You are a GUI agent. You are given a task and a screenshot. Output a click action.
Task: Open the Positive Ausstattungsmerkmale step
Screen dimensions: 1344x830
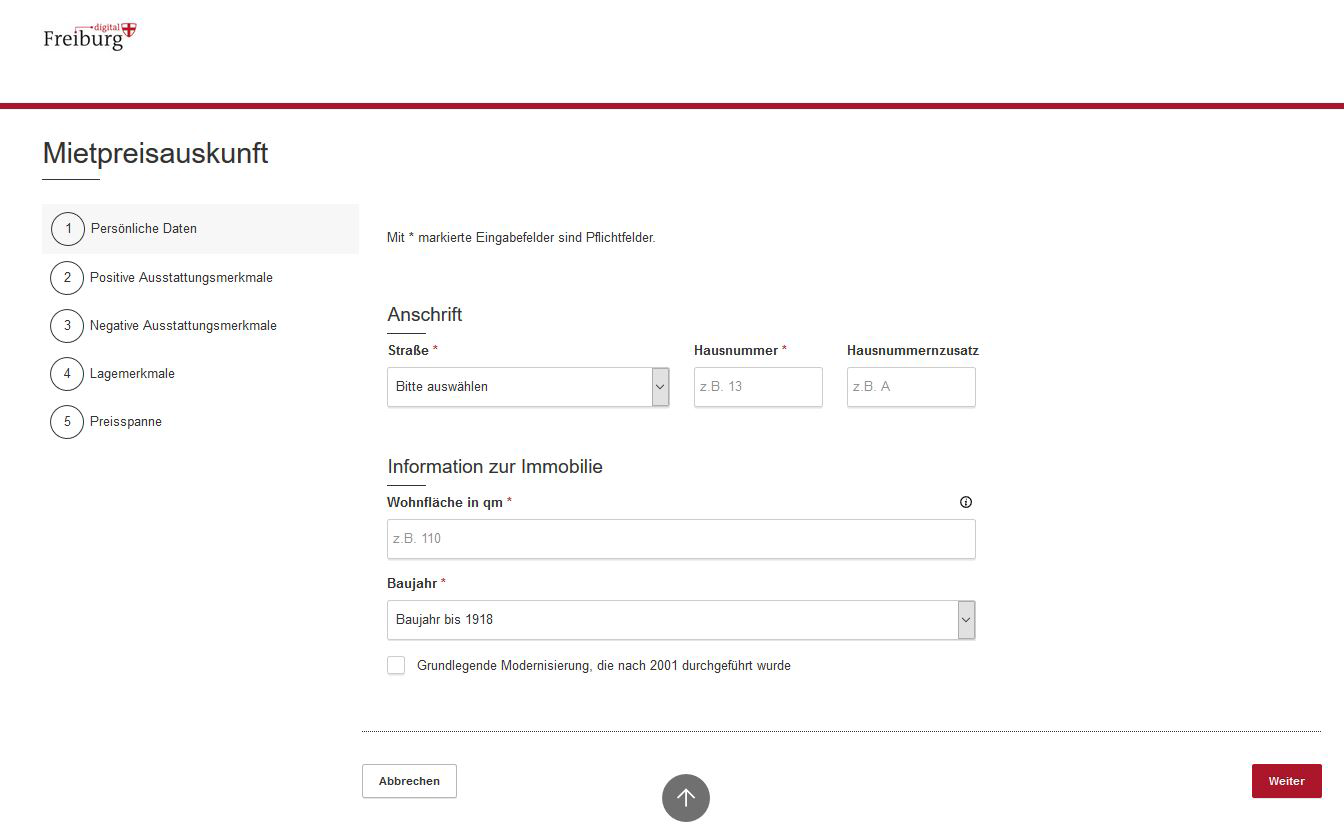(x=181, y=278)
